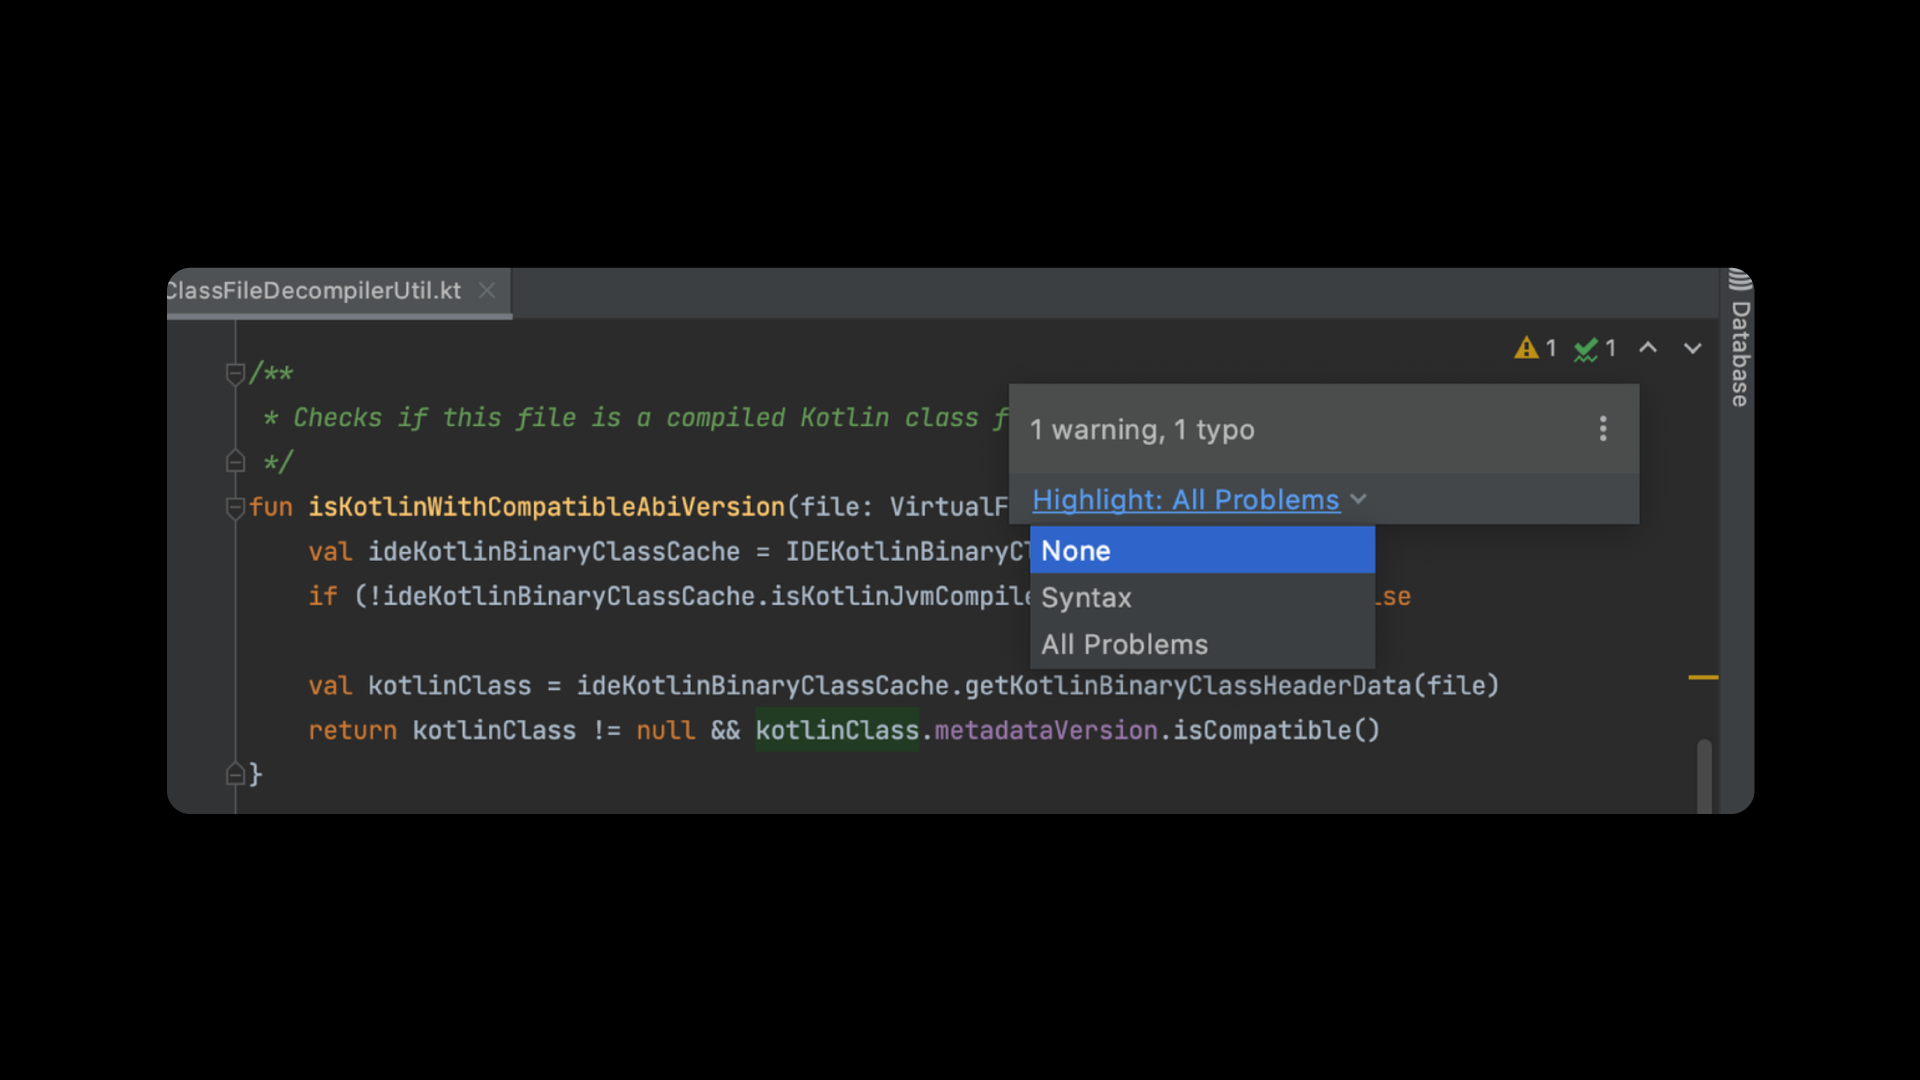Click the green typo checkmark icon
Screen dimensions: 1920x1080
click(1585, 349)
